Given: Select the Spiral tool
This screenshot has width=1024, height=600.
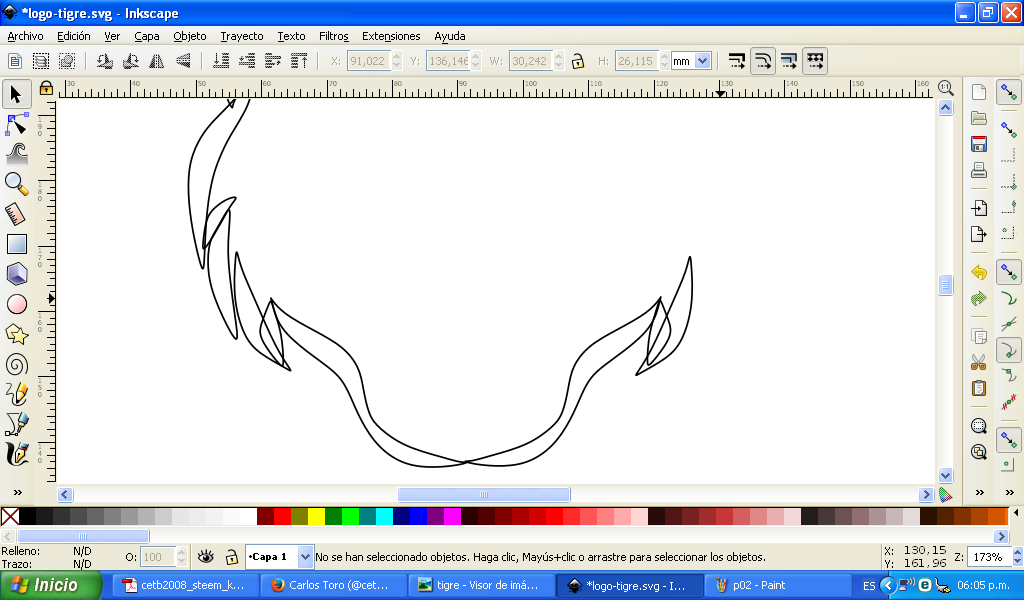Looking at the screenshot, I should (16, 364).
